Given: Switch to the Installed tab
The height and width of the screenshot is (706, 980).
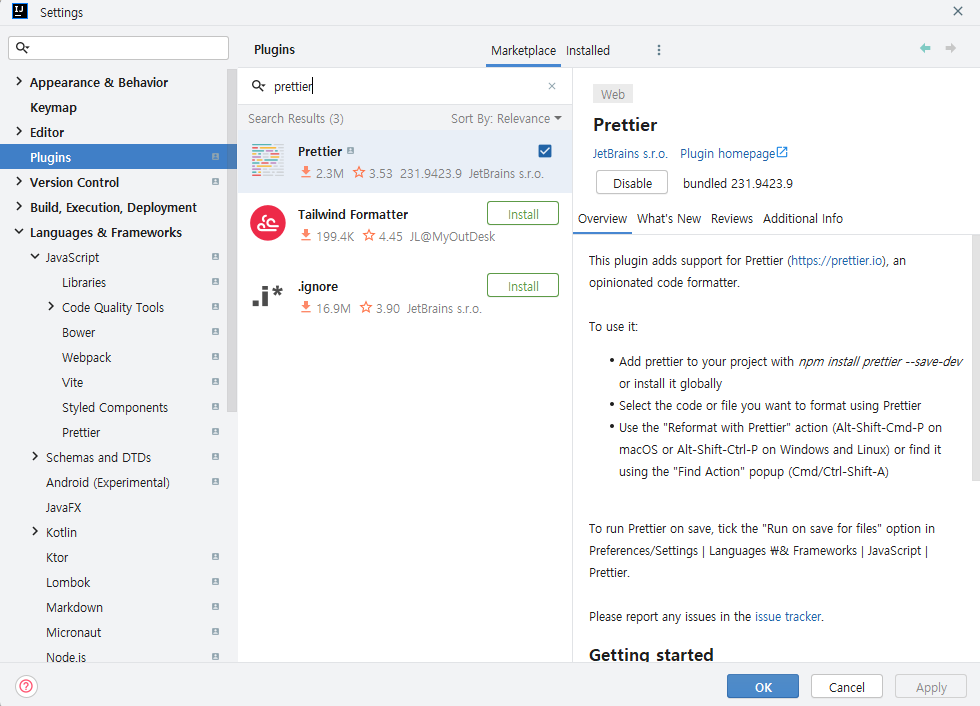Looking at the screenshot, I should [x=588, y=51].
